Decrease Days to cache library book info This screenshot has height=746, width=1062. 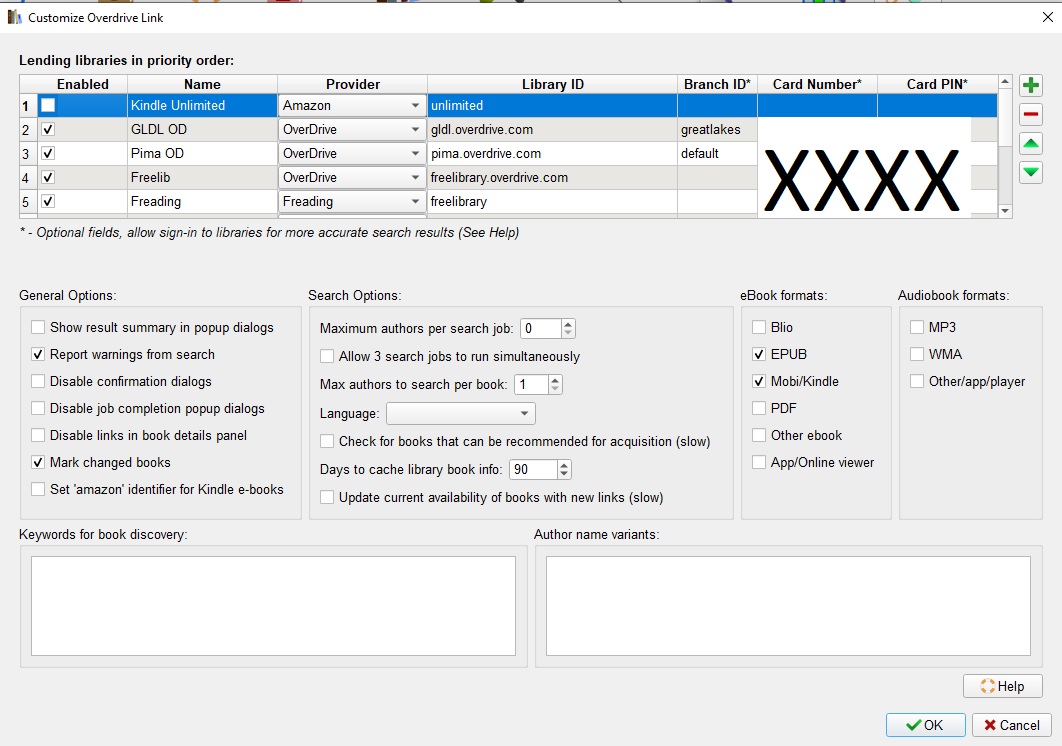(x=564, y=474)
